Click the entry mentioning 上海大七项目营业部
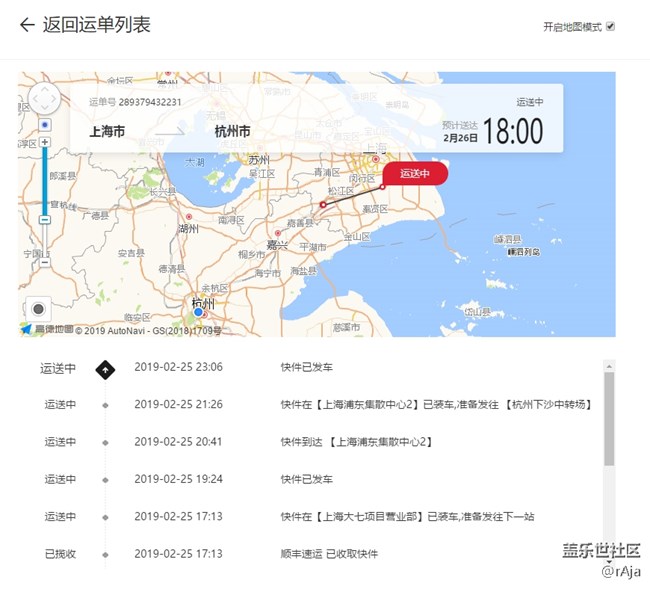This screenshot has height=592, width=650. click(x=407, y=516)
